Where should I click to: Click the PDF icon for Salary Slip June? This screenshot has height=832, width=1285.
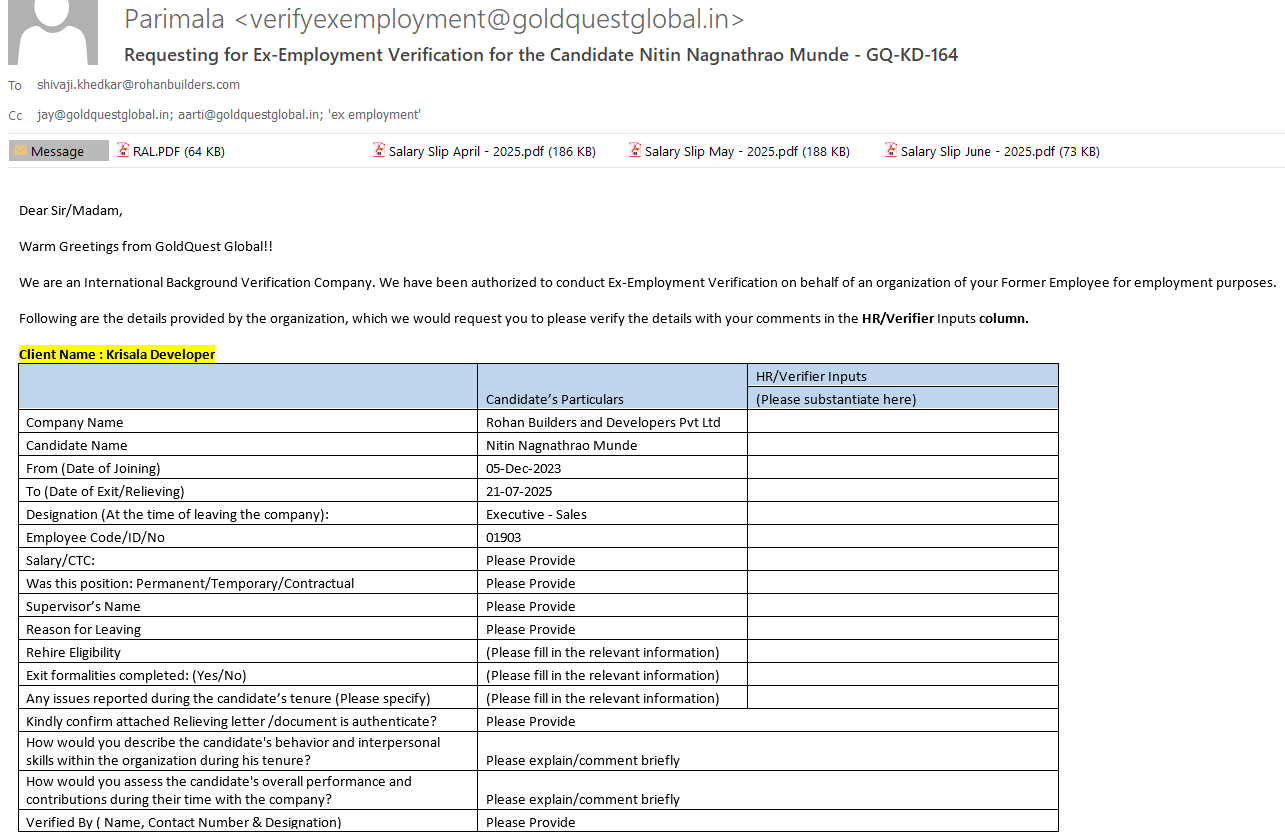(891, 151)
